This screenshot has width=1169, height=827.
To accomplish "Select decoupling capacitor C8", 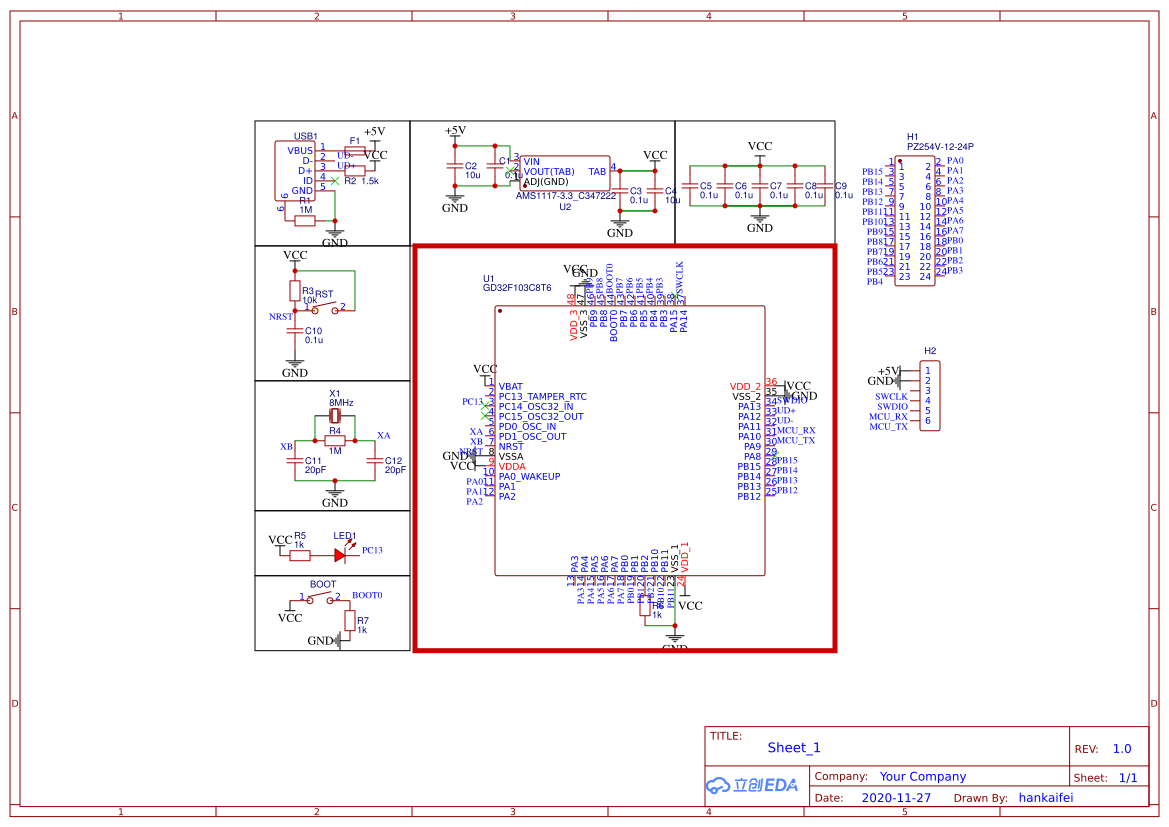I will 795,186.
